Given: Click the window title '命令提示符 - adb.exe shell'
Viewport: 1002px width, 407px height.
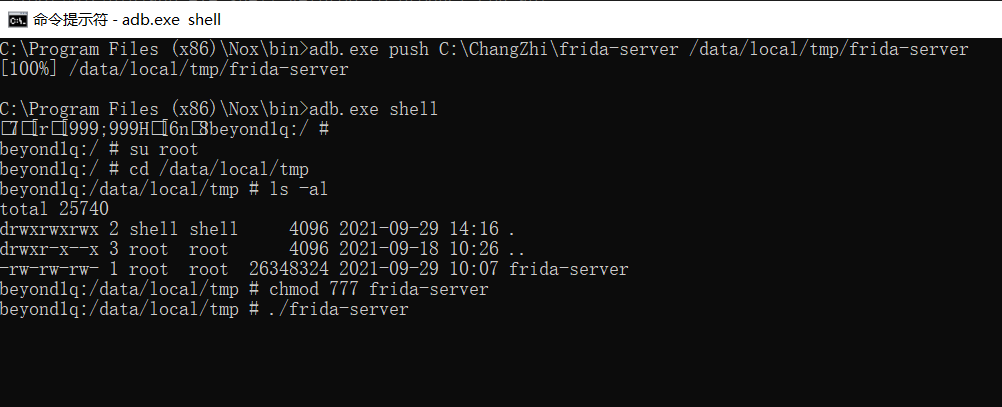Looking at the screenshot, I should click(x=127, y=18).
